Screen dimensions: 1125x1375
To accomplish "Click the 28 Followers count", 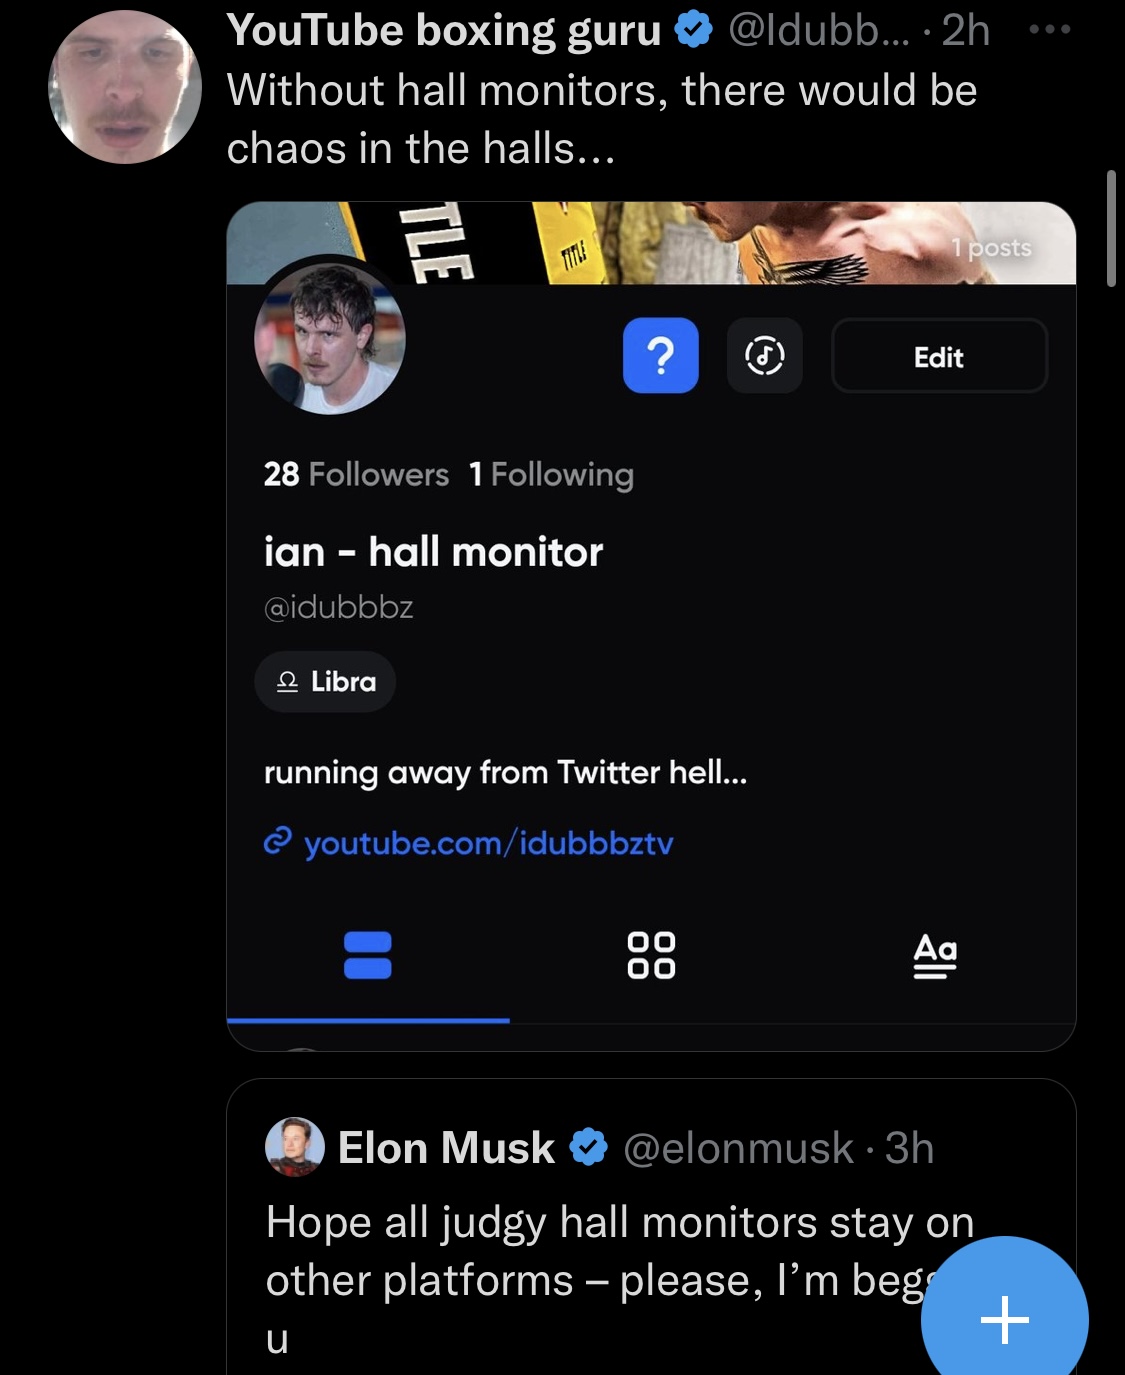I will coord(356,474).
